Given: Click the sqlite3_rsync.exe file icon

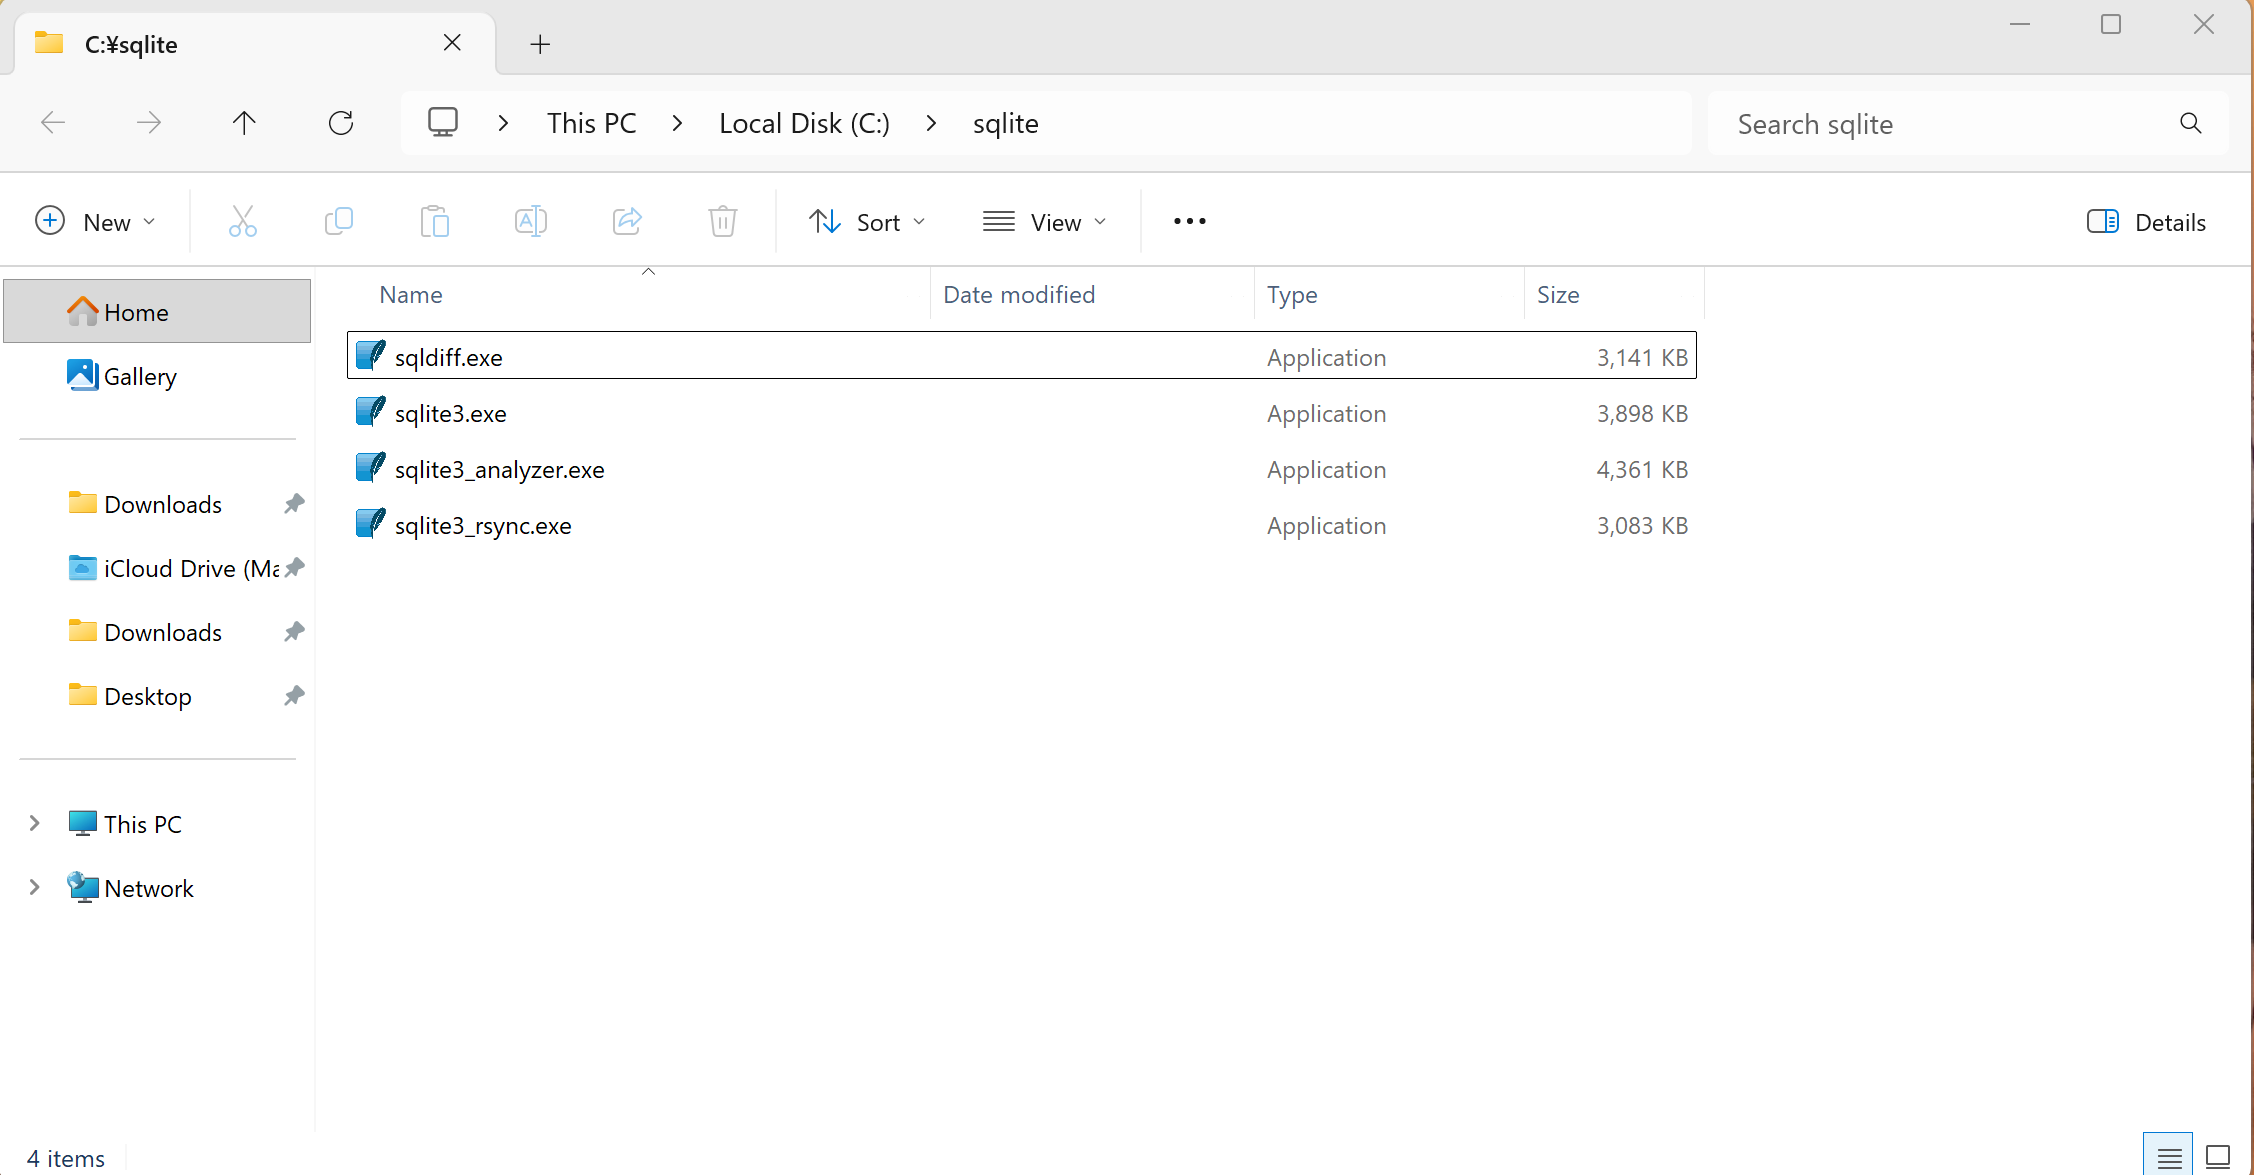Looking at the screenshot, I should click(x=371, y=524).
